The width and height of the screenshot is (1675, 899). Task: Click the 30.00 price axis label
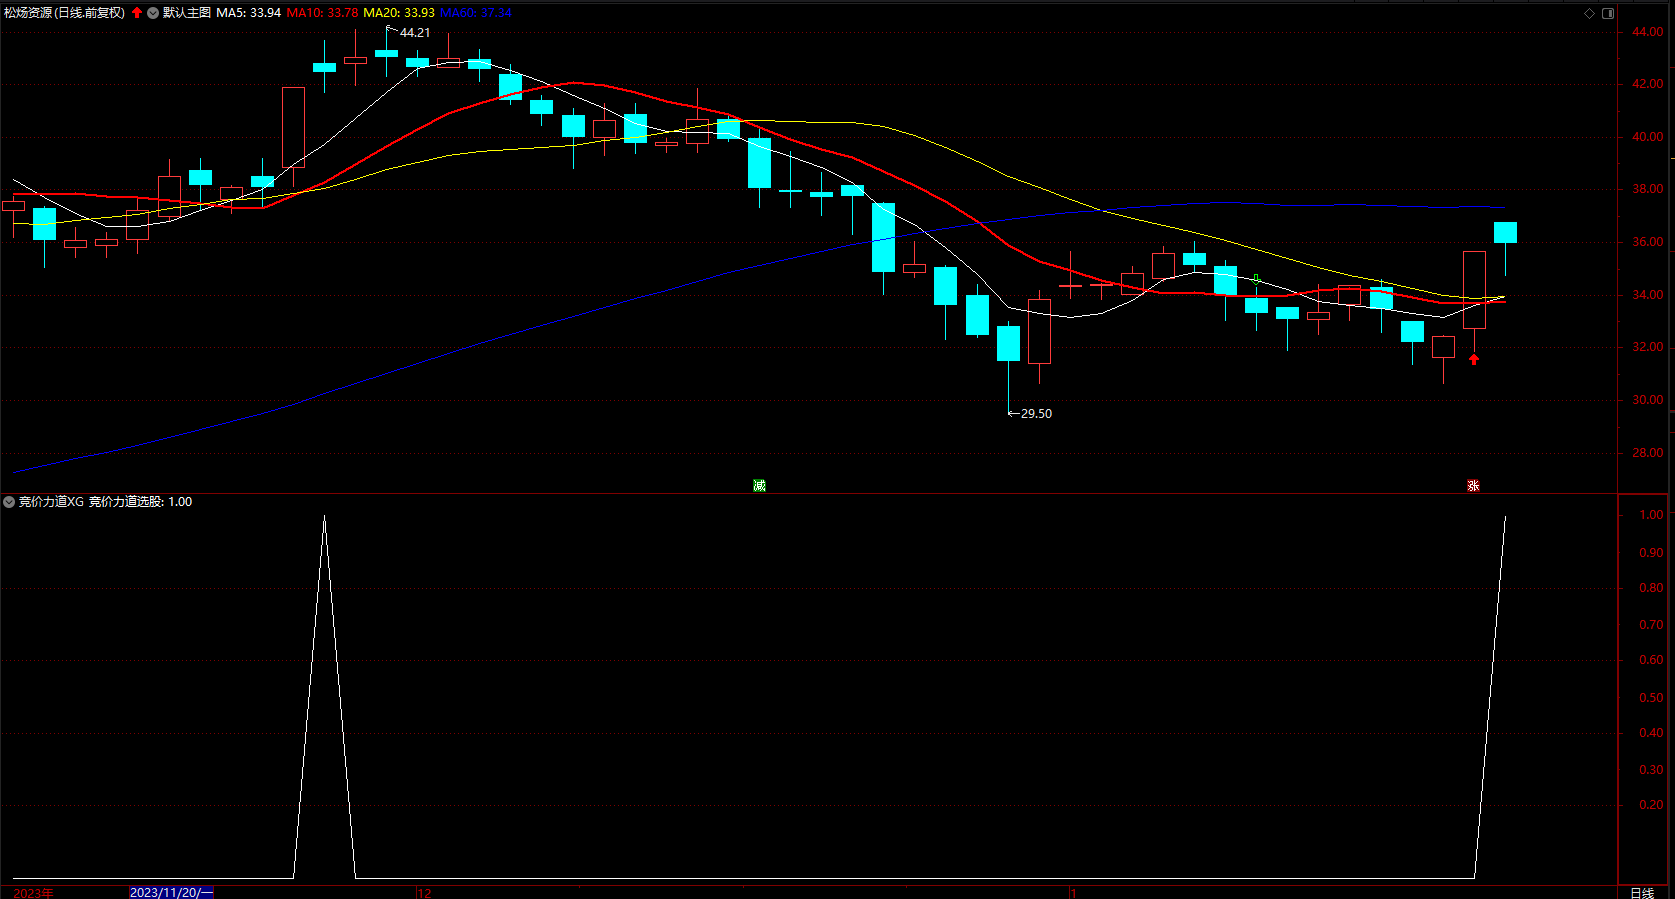point(1648,400)
